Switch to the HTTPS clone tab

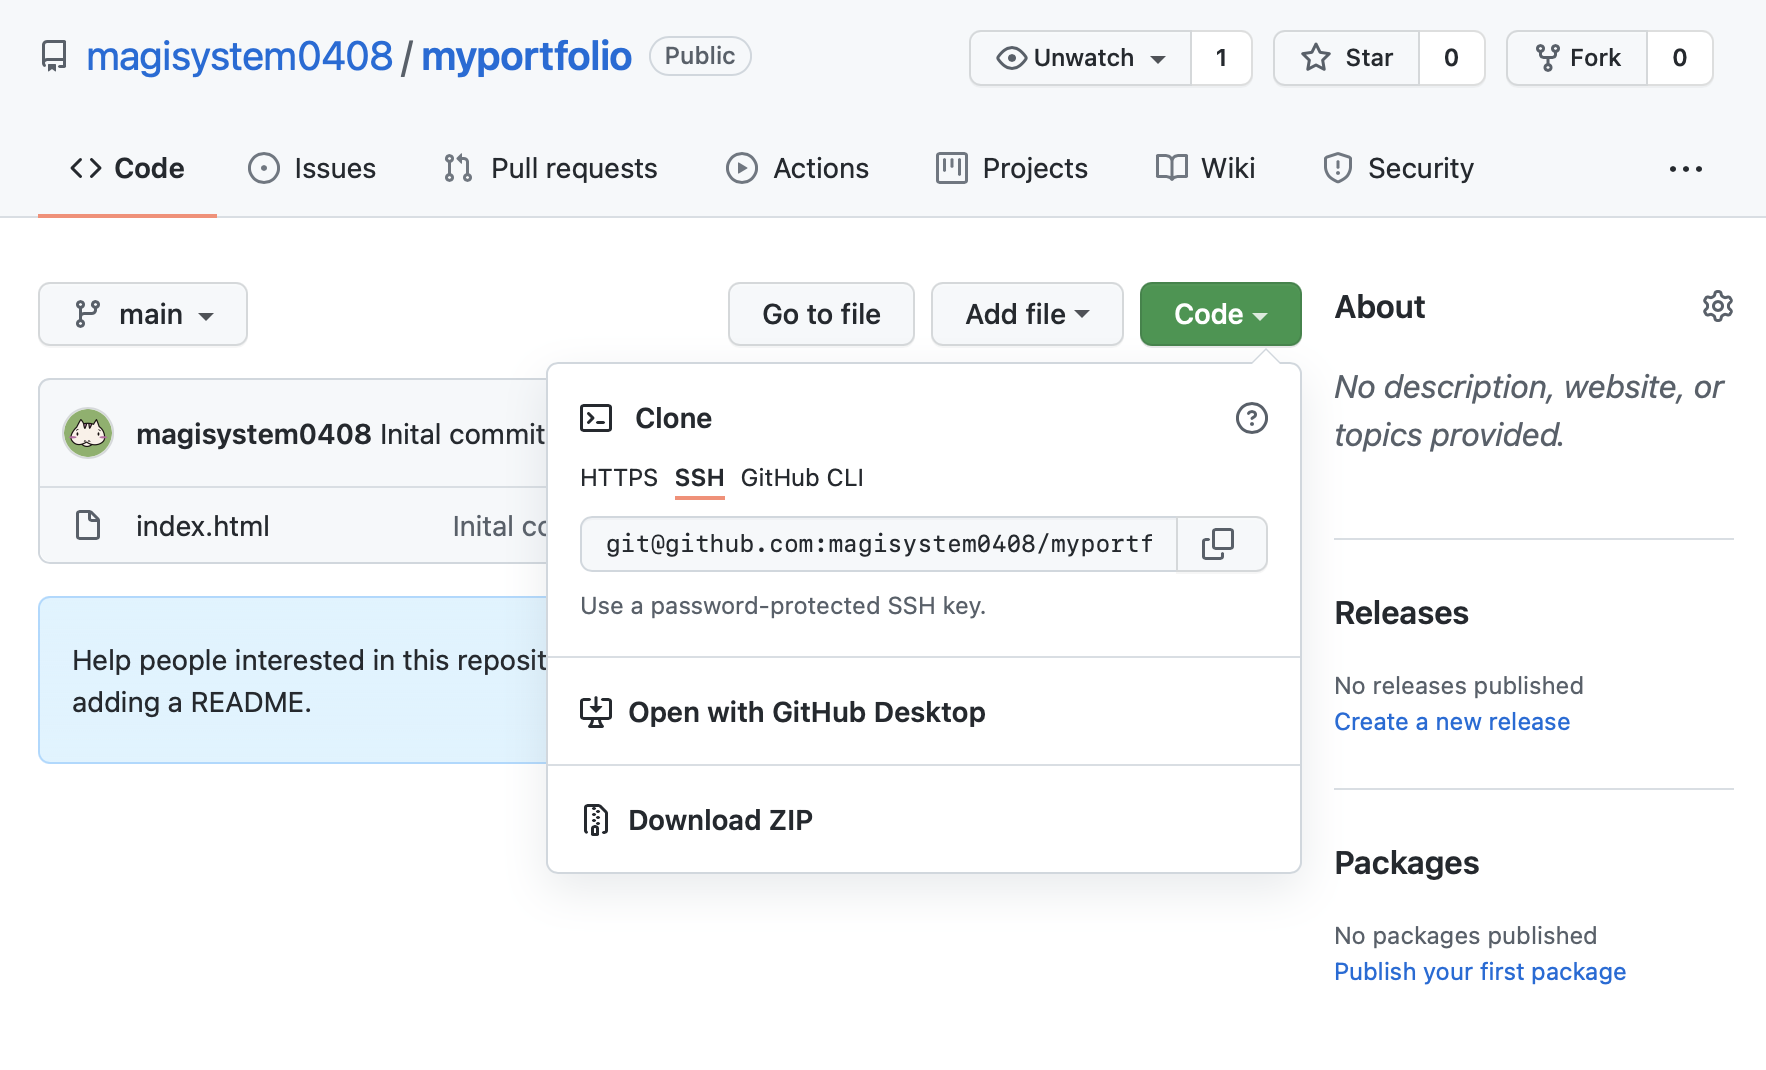pos(618,478)
